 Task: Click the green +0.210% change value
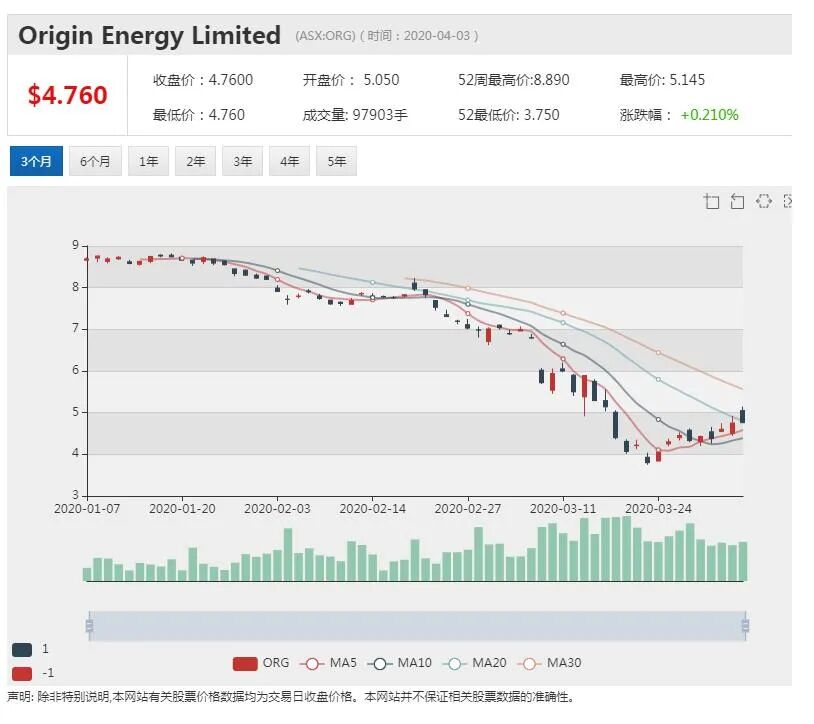click(710, 115)
